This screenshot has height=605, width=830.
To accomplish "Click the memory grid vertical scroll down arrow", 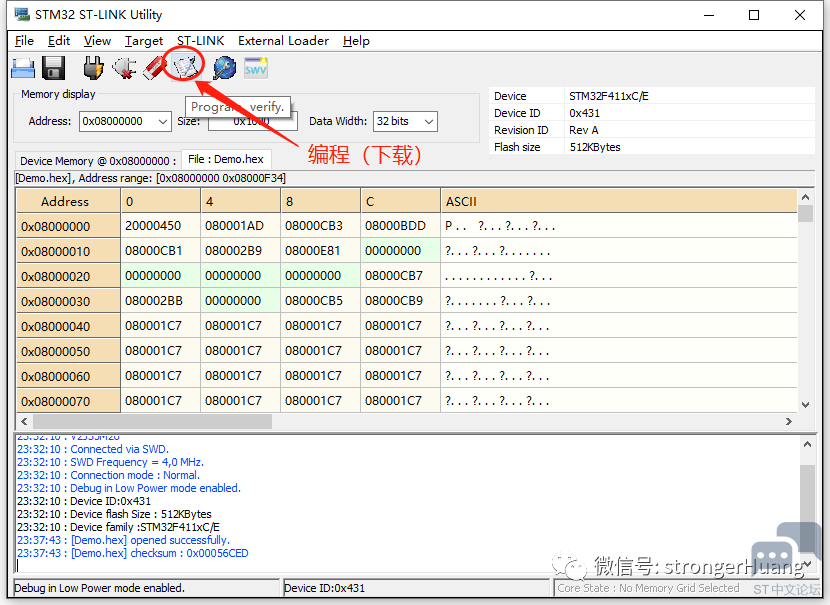I will click(x=806, y=405).
